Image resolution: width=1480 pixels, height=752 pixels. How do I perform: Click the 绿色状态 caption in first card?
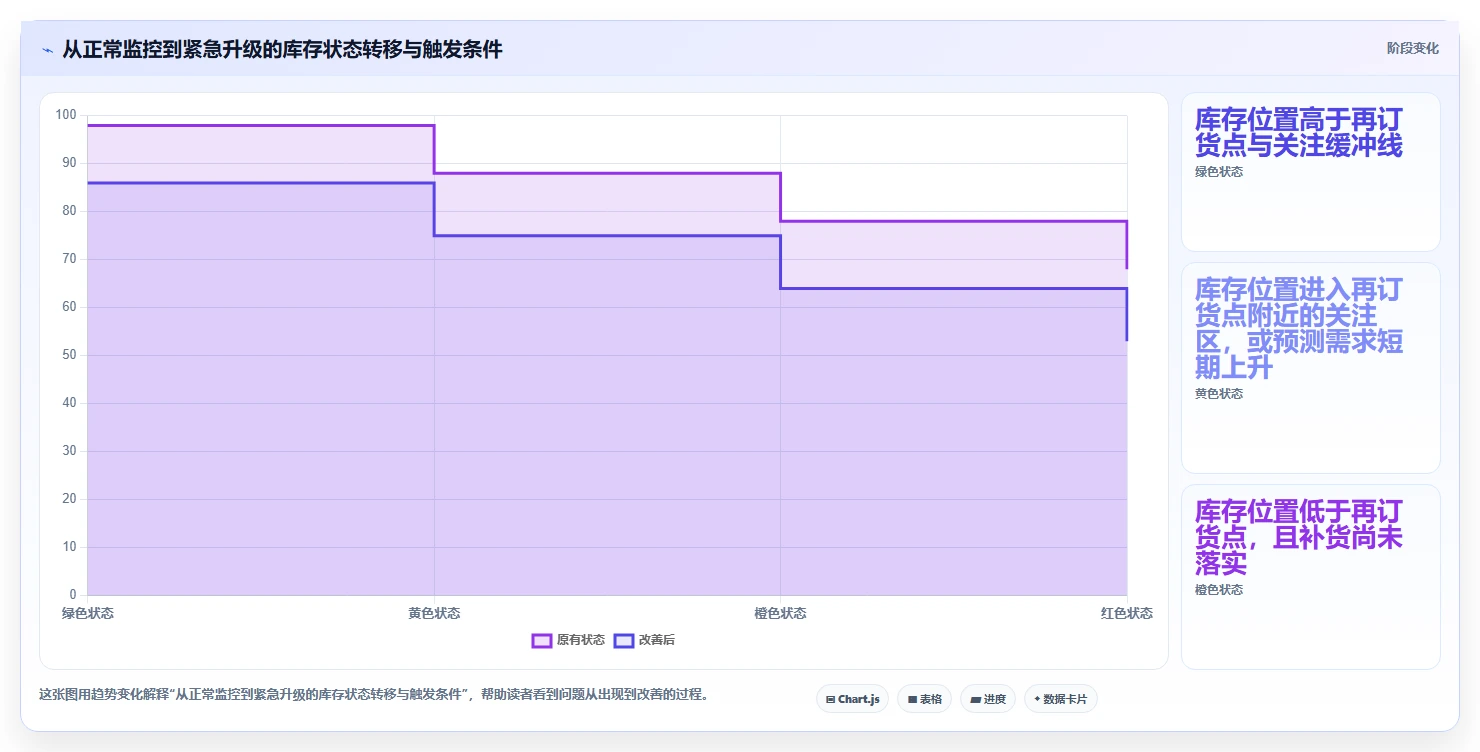coord(1219,172)
